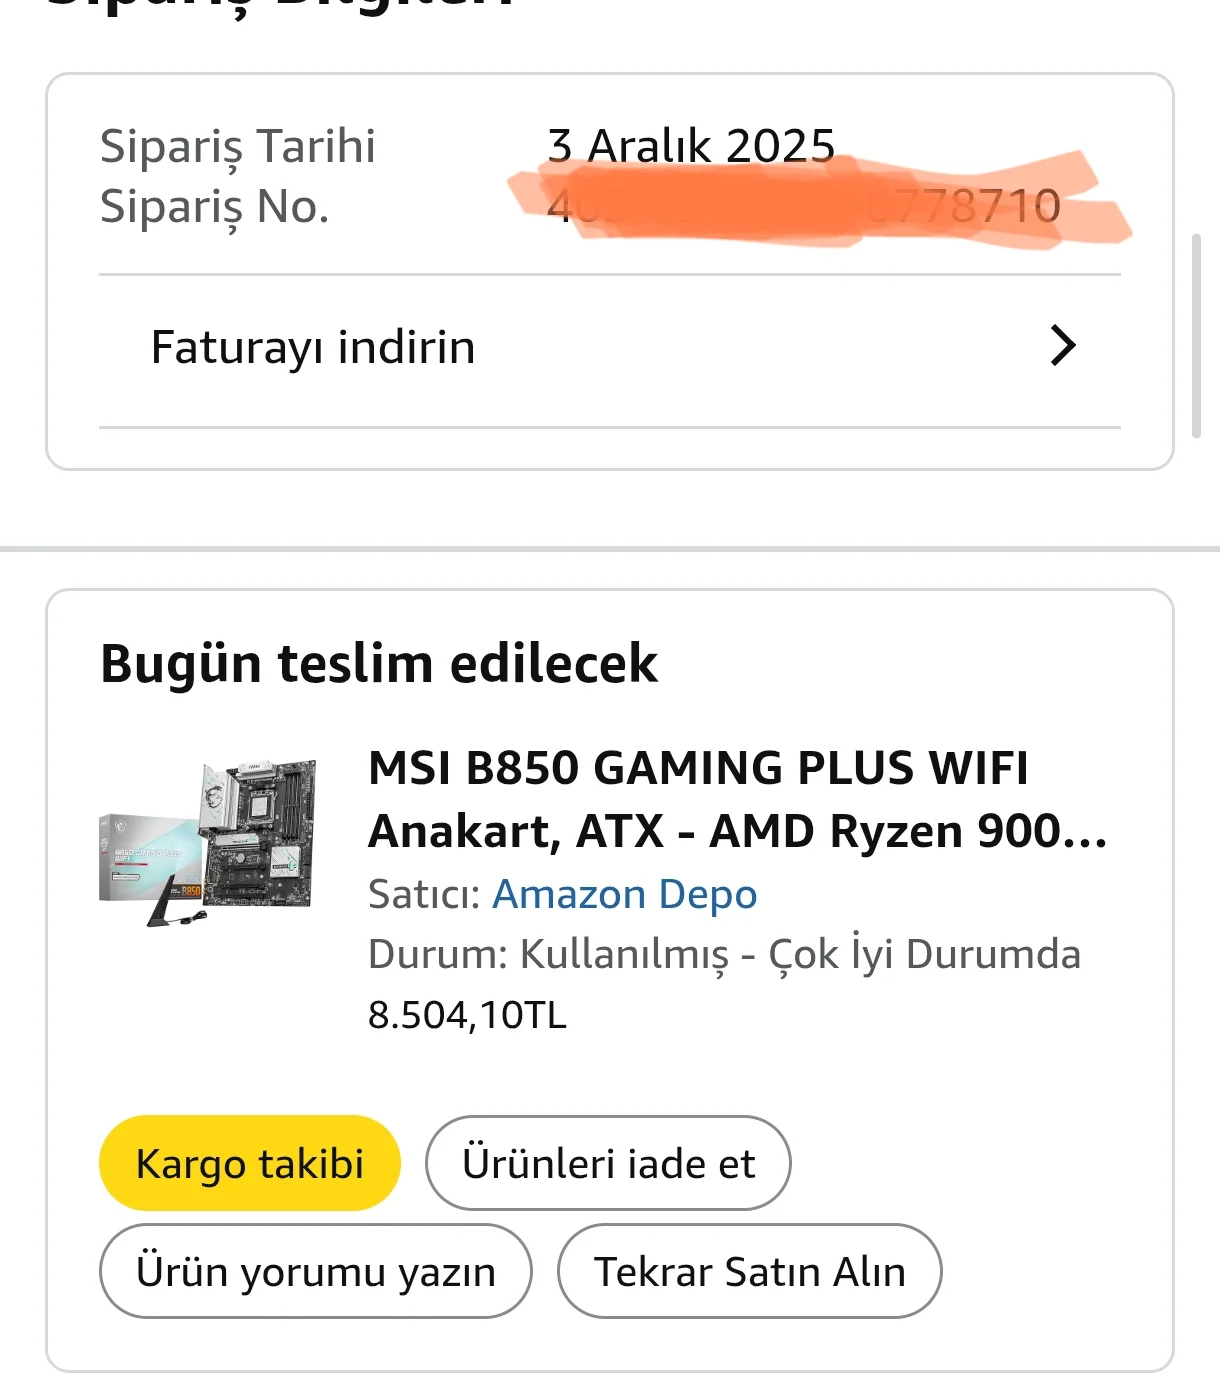The height and width of the screenshot is (1400, 1220).
Task: Select the Faturayı indirin row text
Action: (x=313, y=347)
